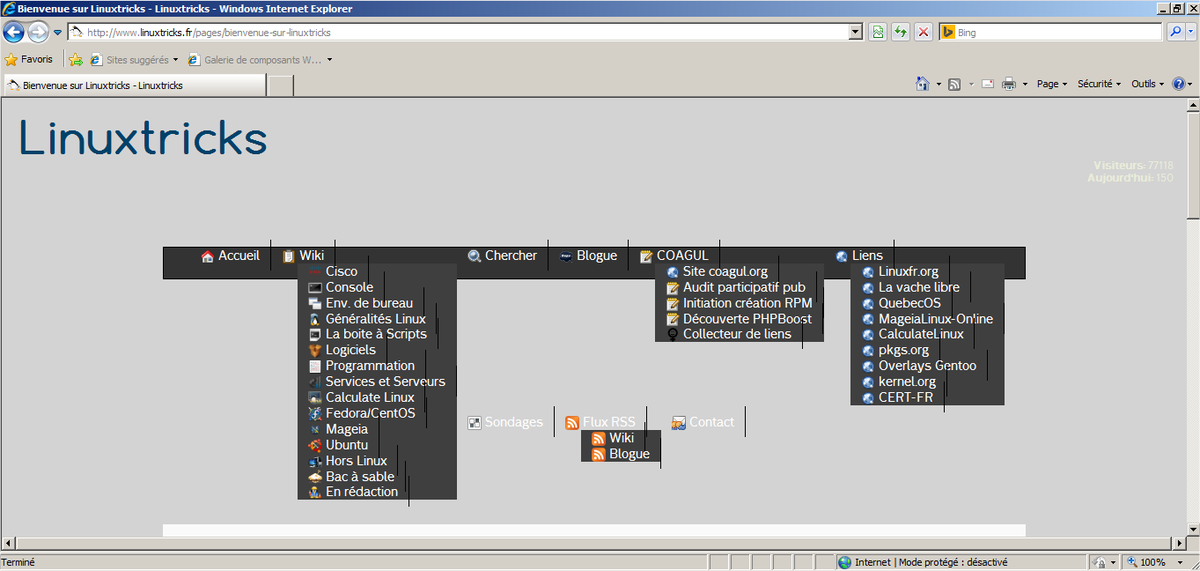
Task: Open Services et Serveurs category
Action: 377,382
